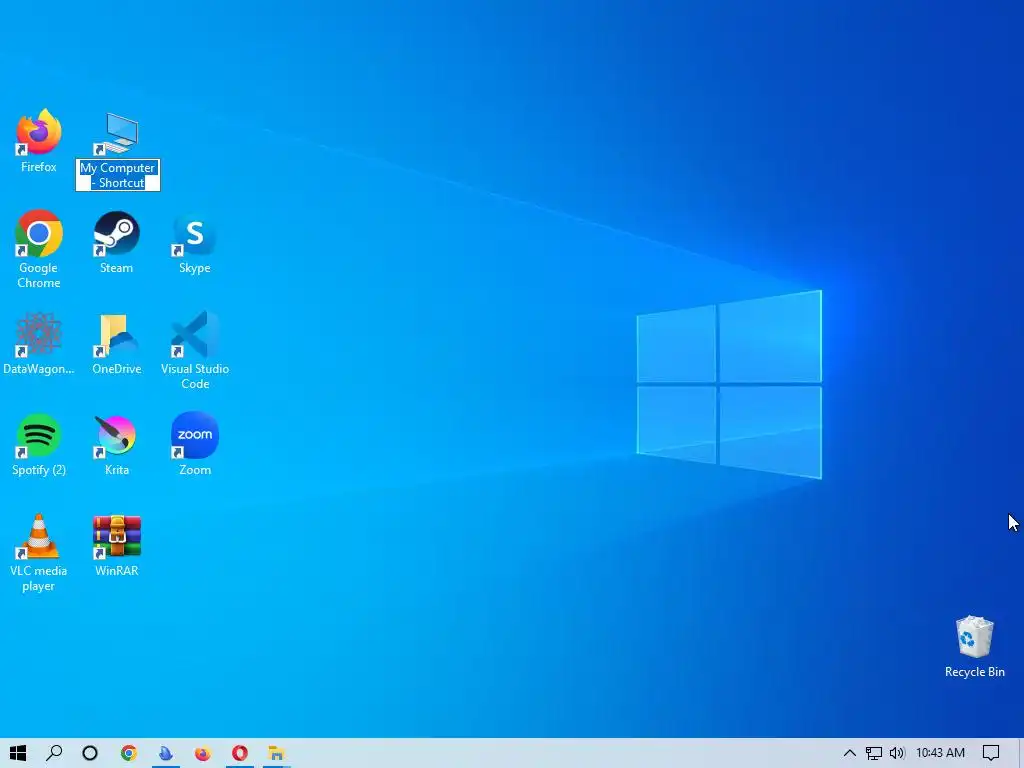Show hidden system tray icons
The width and height of the screenshot is (1024, 768).
[x=850, y=753]
